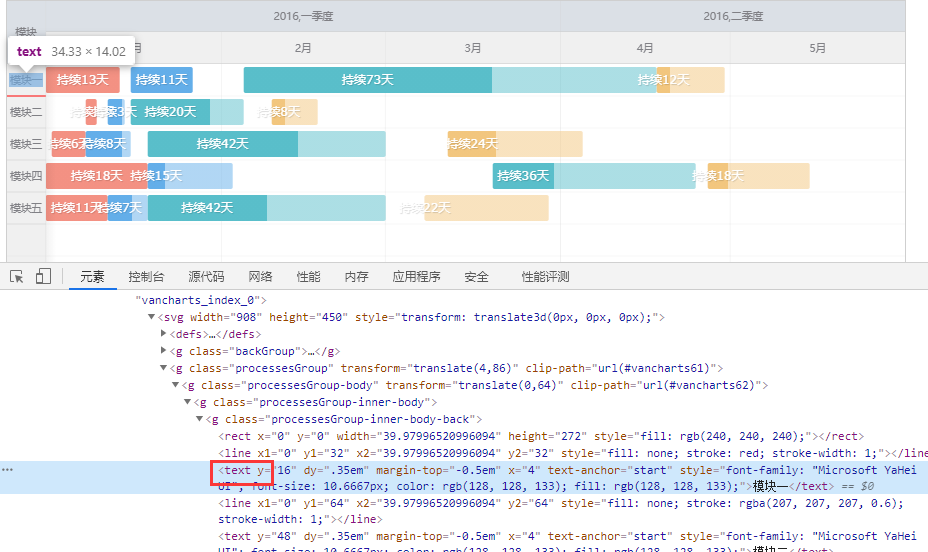Click the orange 持续22天 bar
Image resolution: width=928 pixels, height=552 pixels.
[x=486, y=208]
